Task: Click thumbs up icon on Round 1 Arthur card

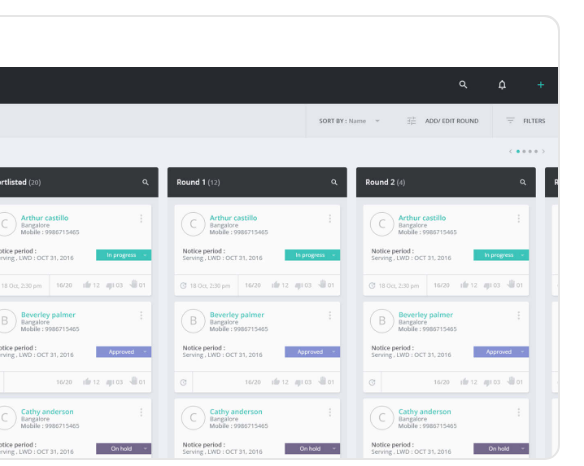Action: point(276,285)
